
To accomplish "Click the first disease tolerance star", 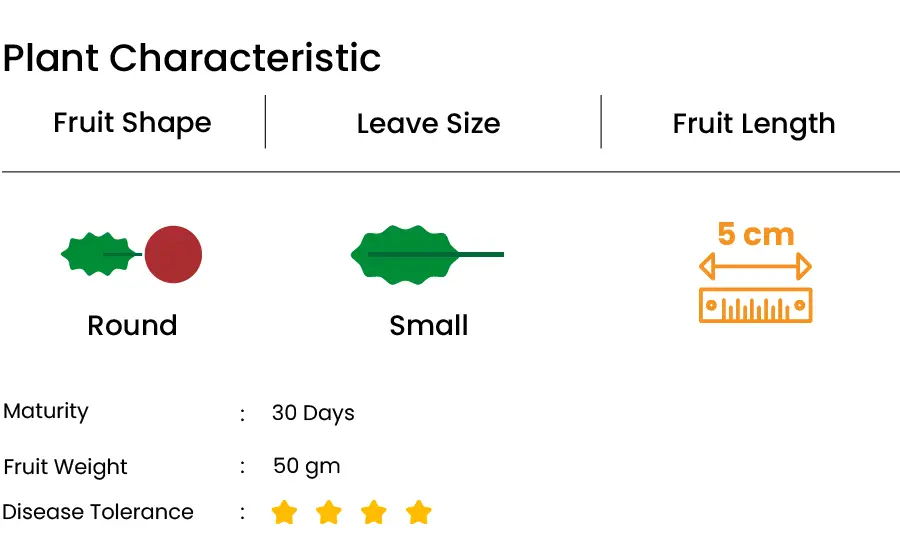I will pos(284,512).
